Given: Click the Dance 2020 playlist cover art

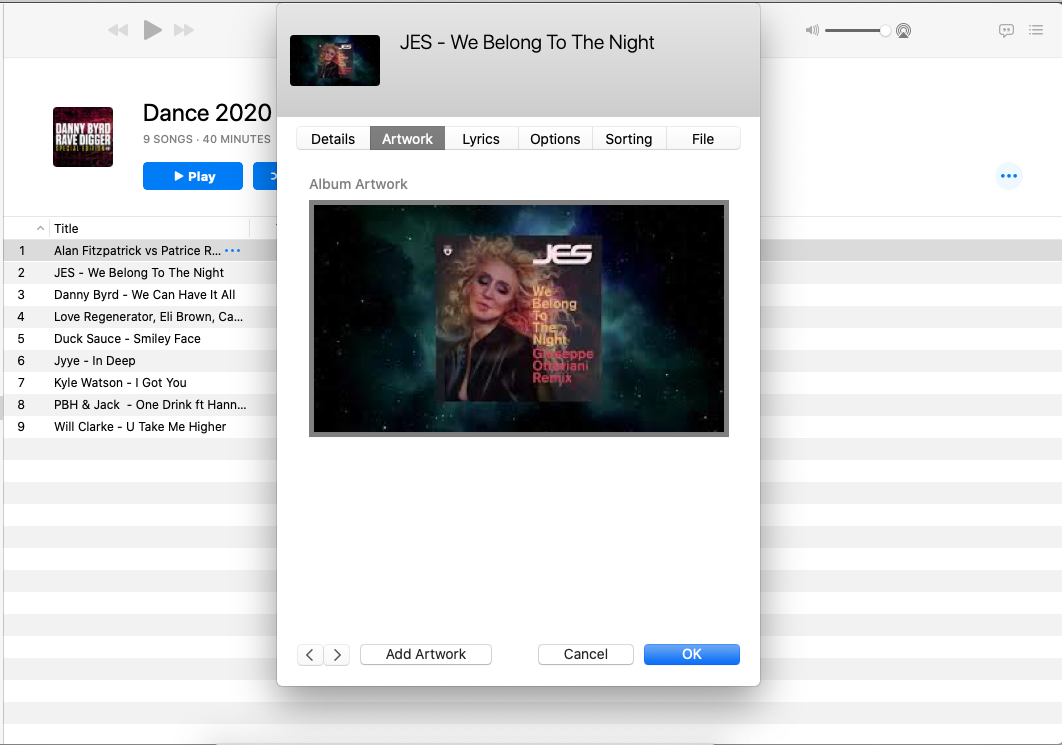Looking at the screenshot, I should 83,137.
